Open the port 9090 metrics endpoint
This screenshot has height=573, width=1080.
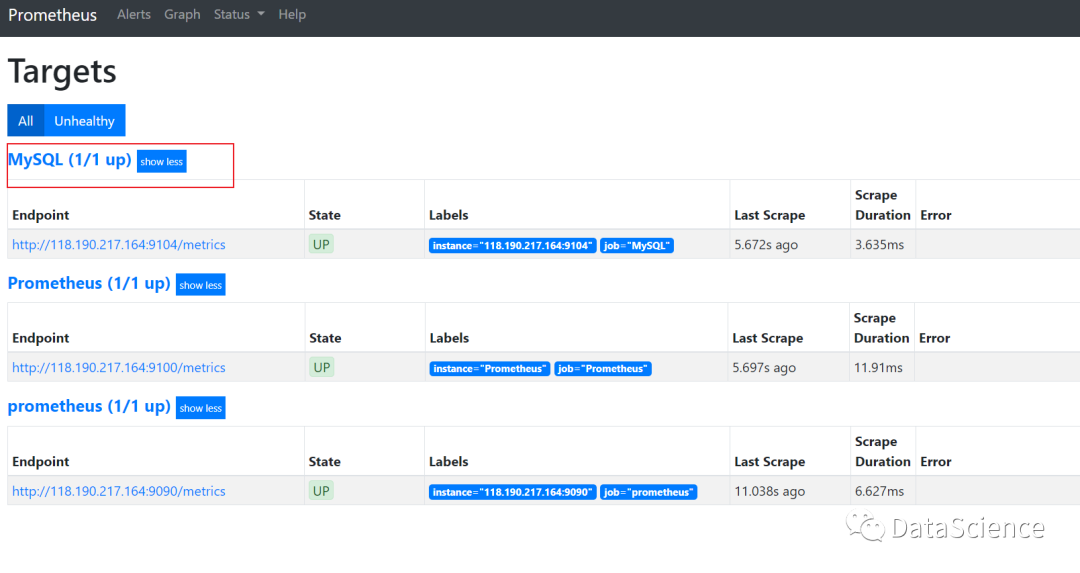(119, 492)
